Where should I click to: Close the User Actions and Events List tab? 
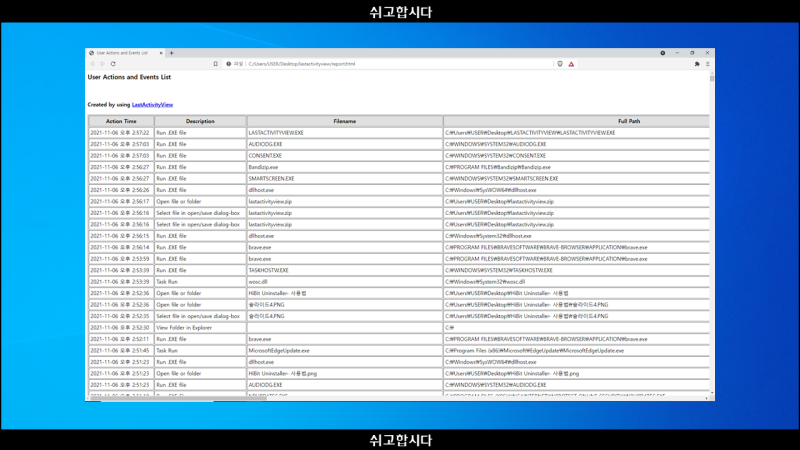point(161,53)
